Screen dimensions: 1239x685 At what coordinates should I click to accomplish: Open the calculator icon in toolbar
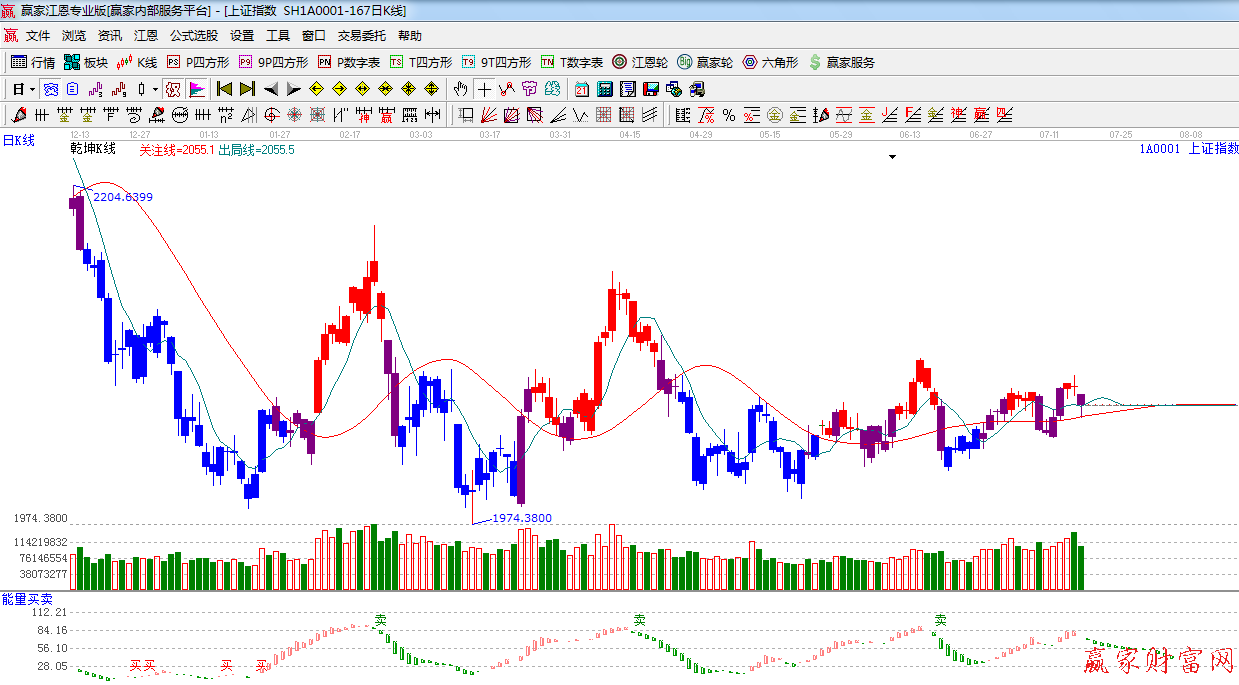tap(604, 89)
